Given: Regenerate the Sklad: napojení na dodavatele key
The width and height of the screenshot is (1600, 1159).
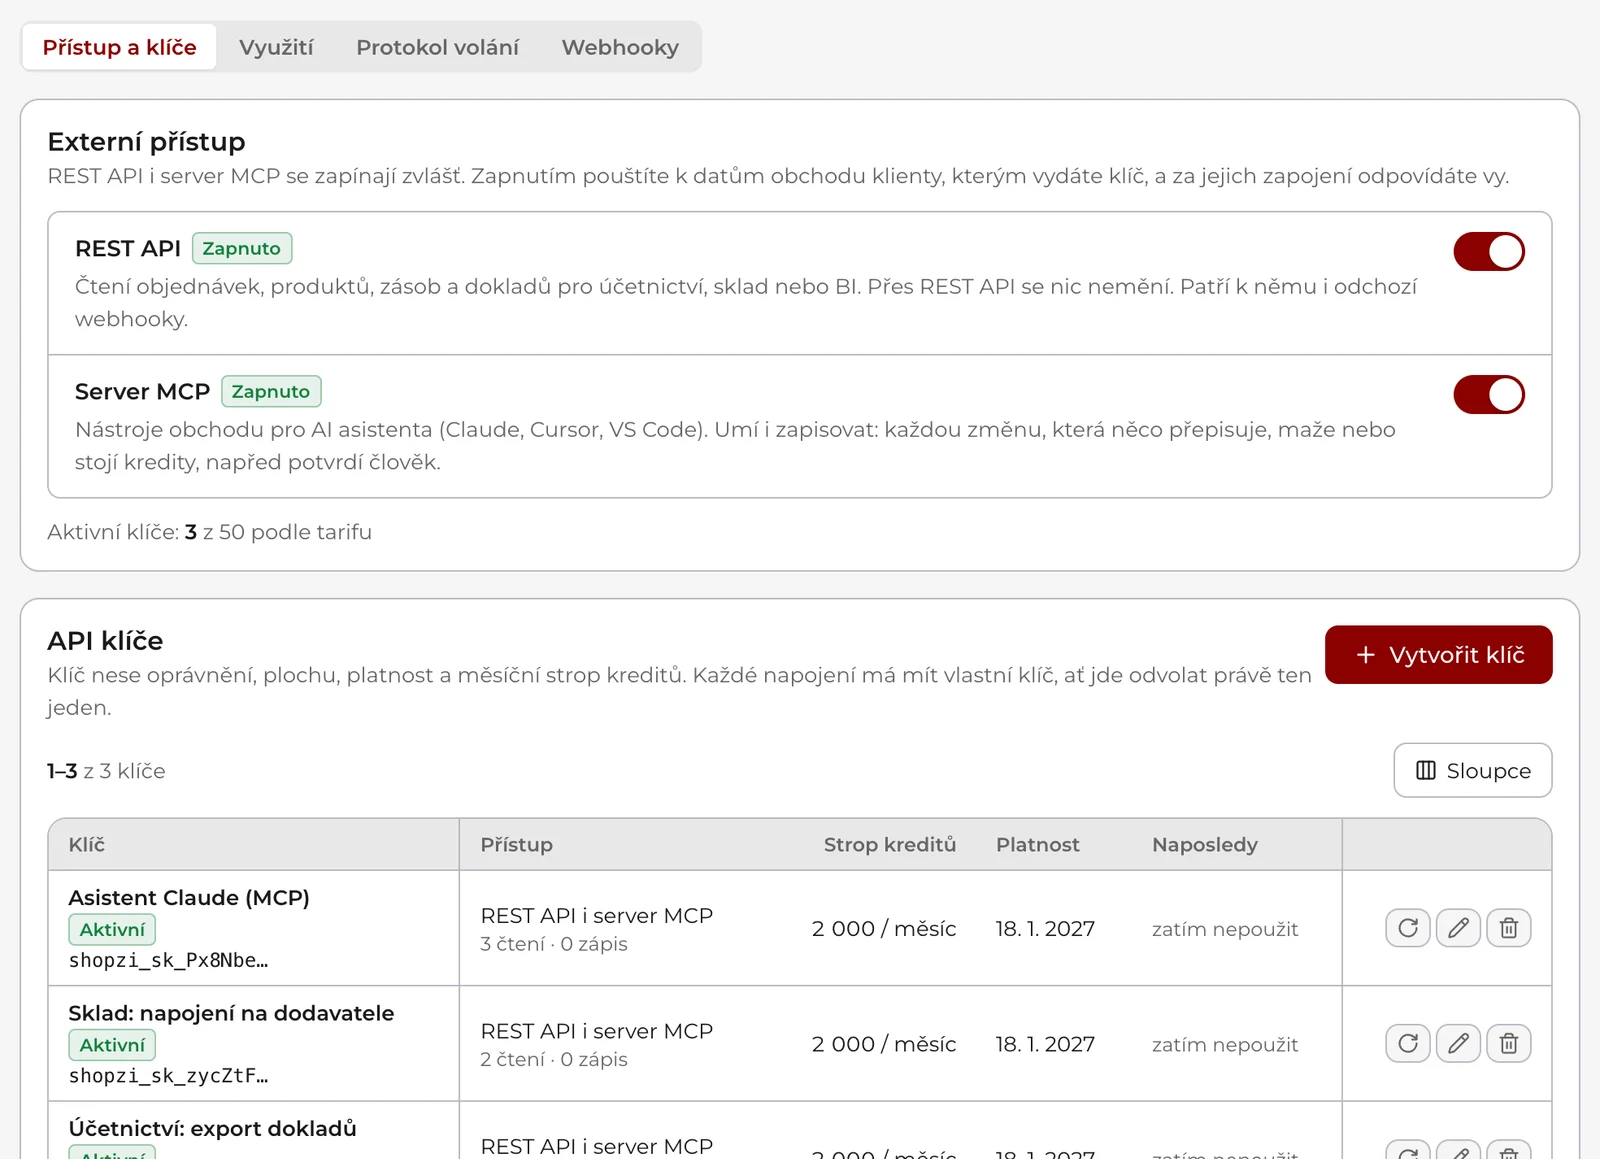Looking at the screenshot, I should pos(1408,1044).
